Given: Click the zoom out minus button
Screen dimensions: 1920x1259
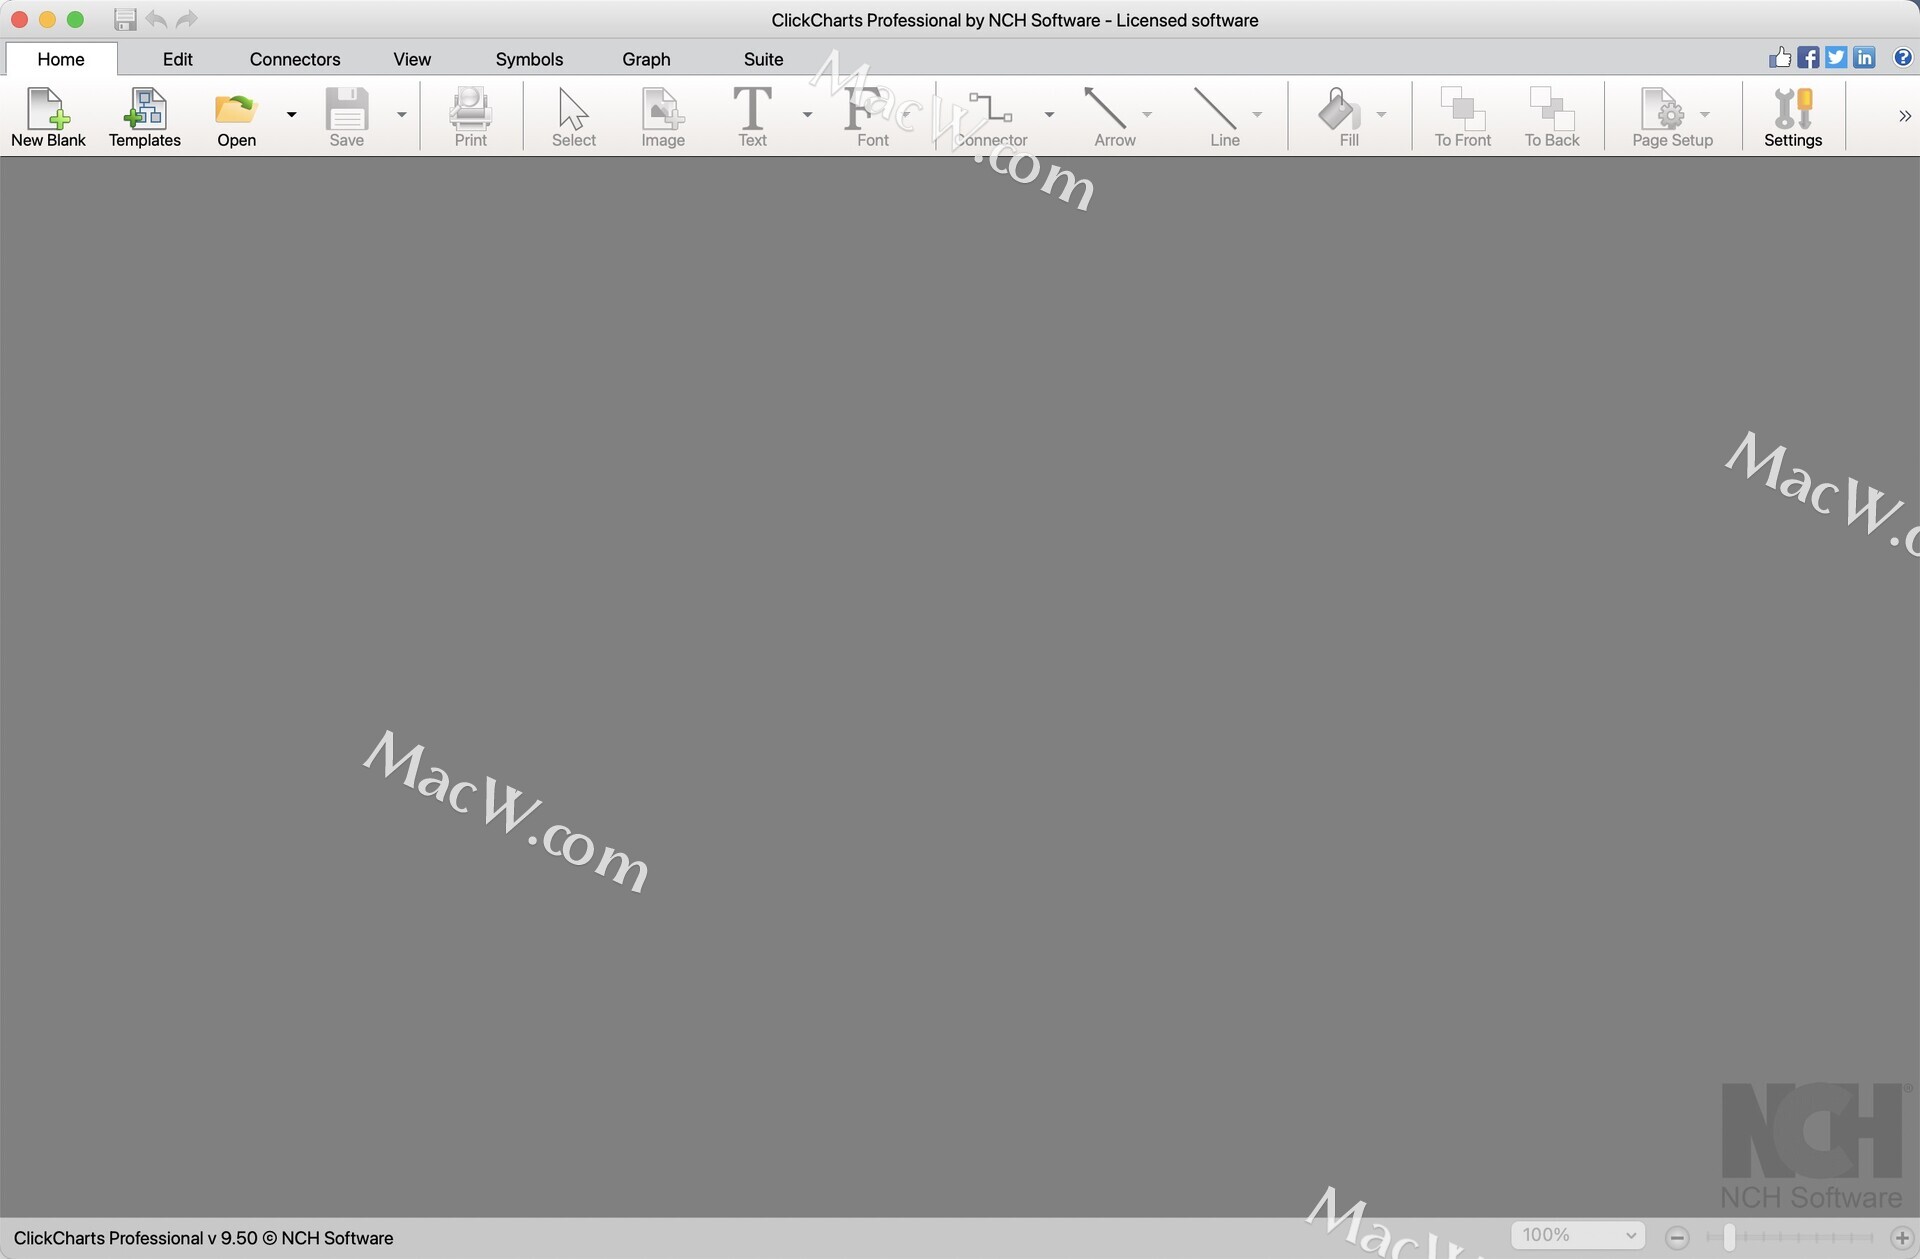Looking at the screenshot, I should [1678, 1238].
